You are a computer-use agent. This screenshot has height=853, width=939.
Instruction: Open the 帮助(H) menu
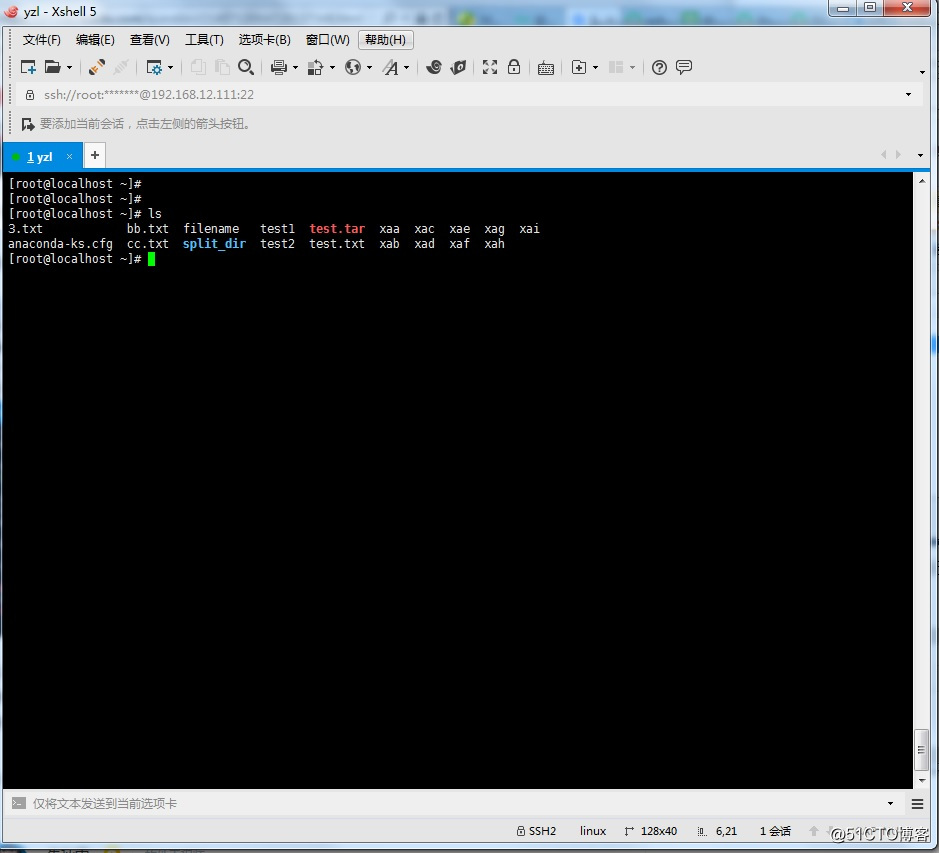pos(386,40)
